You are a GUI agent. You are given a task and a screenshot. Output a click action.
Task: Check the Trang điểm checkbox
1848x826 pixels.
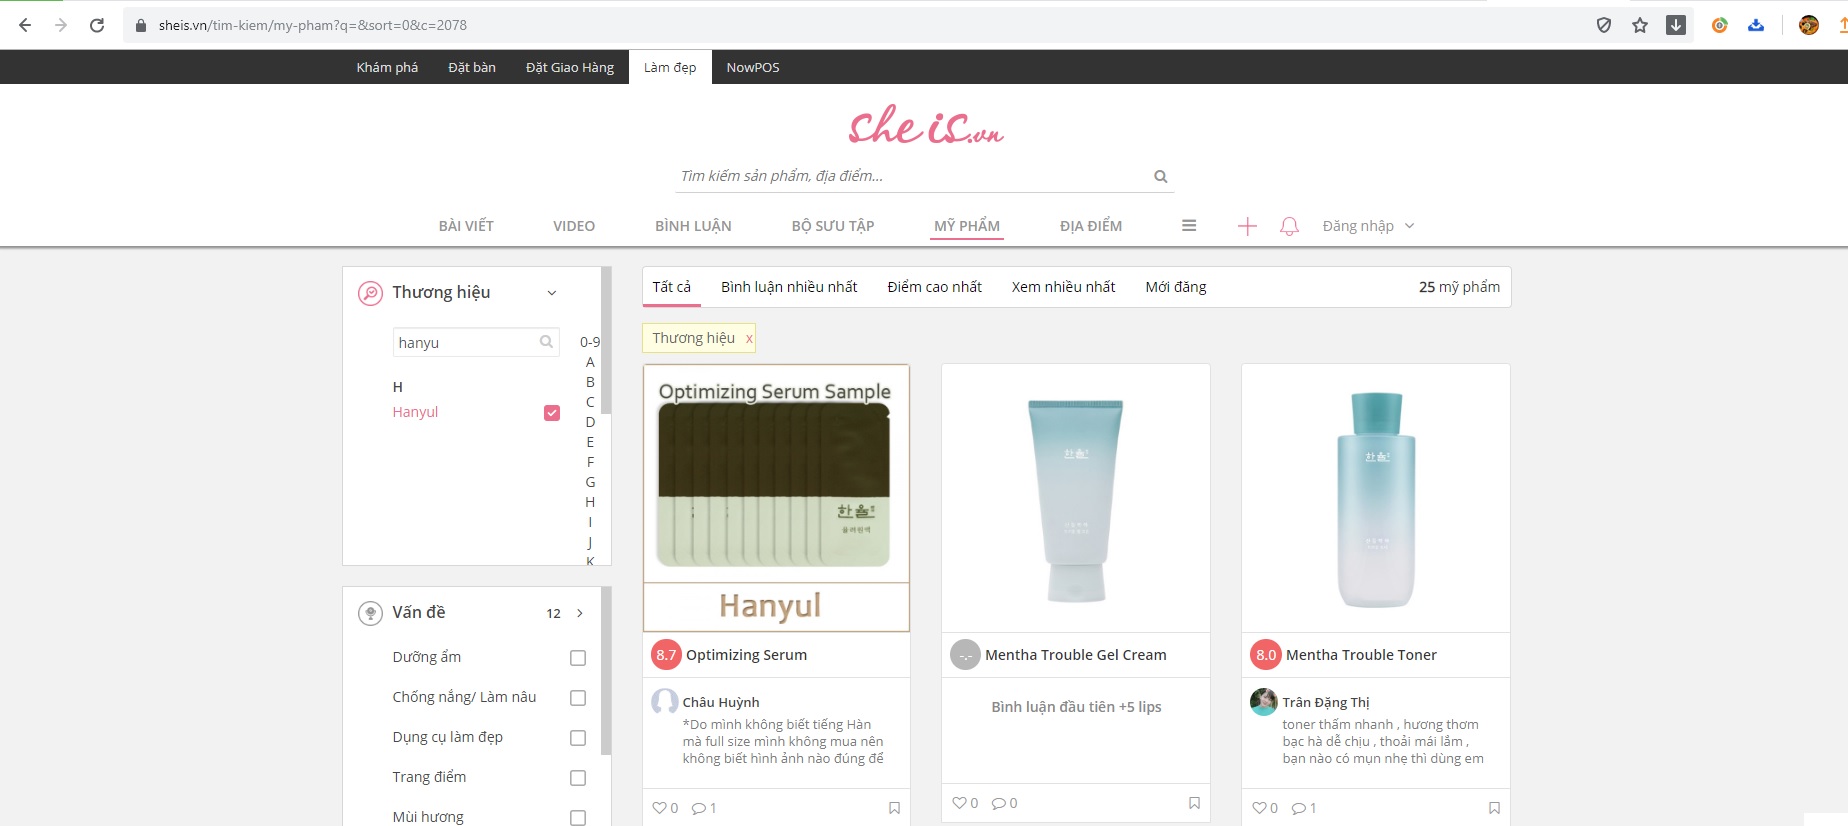pos(578,778)
